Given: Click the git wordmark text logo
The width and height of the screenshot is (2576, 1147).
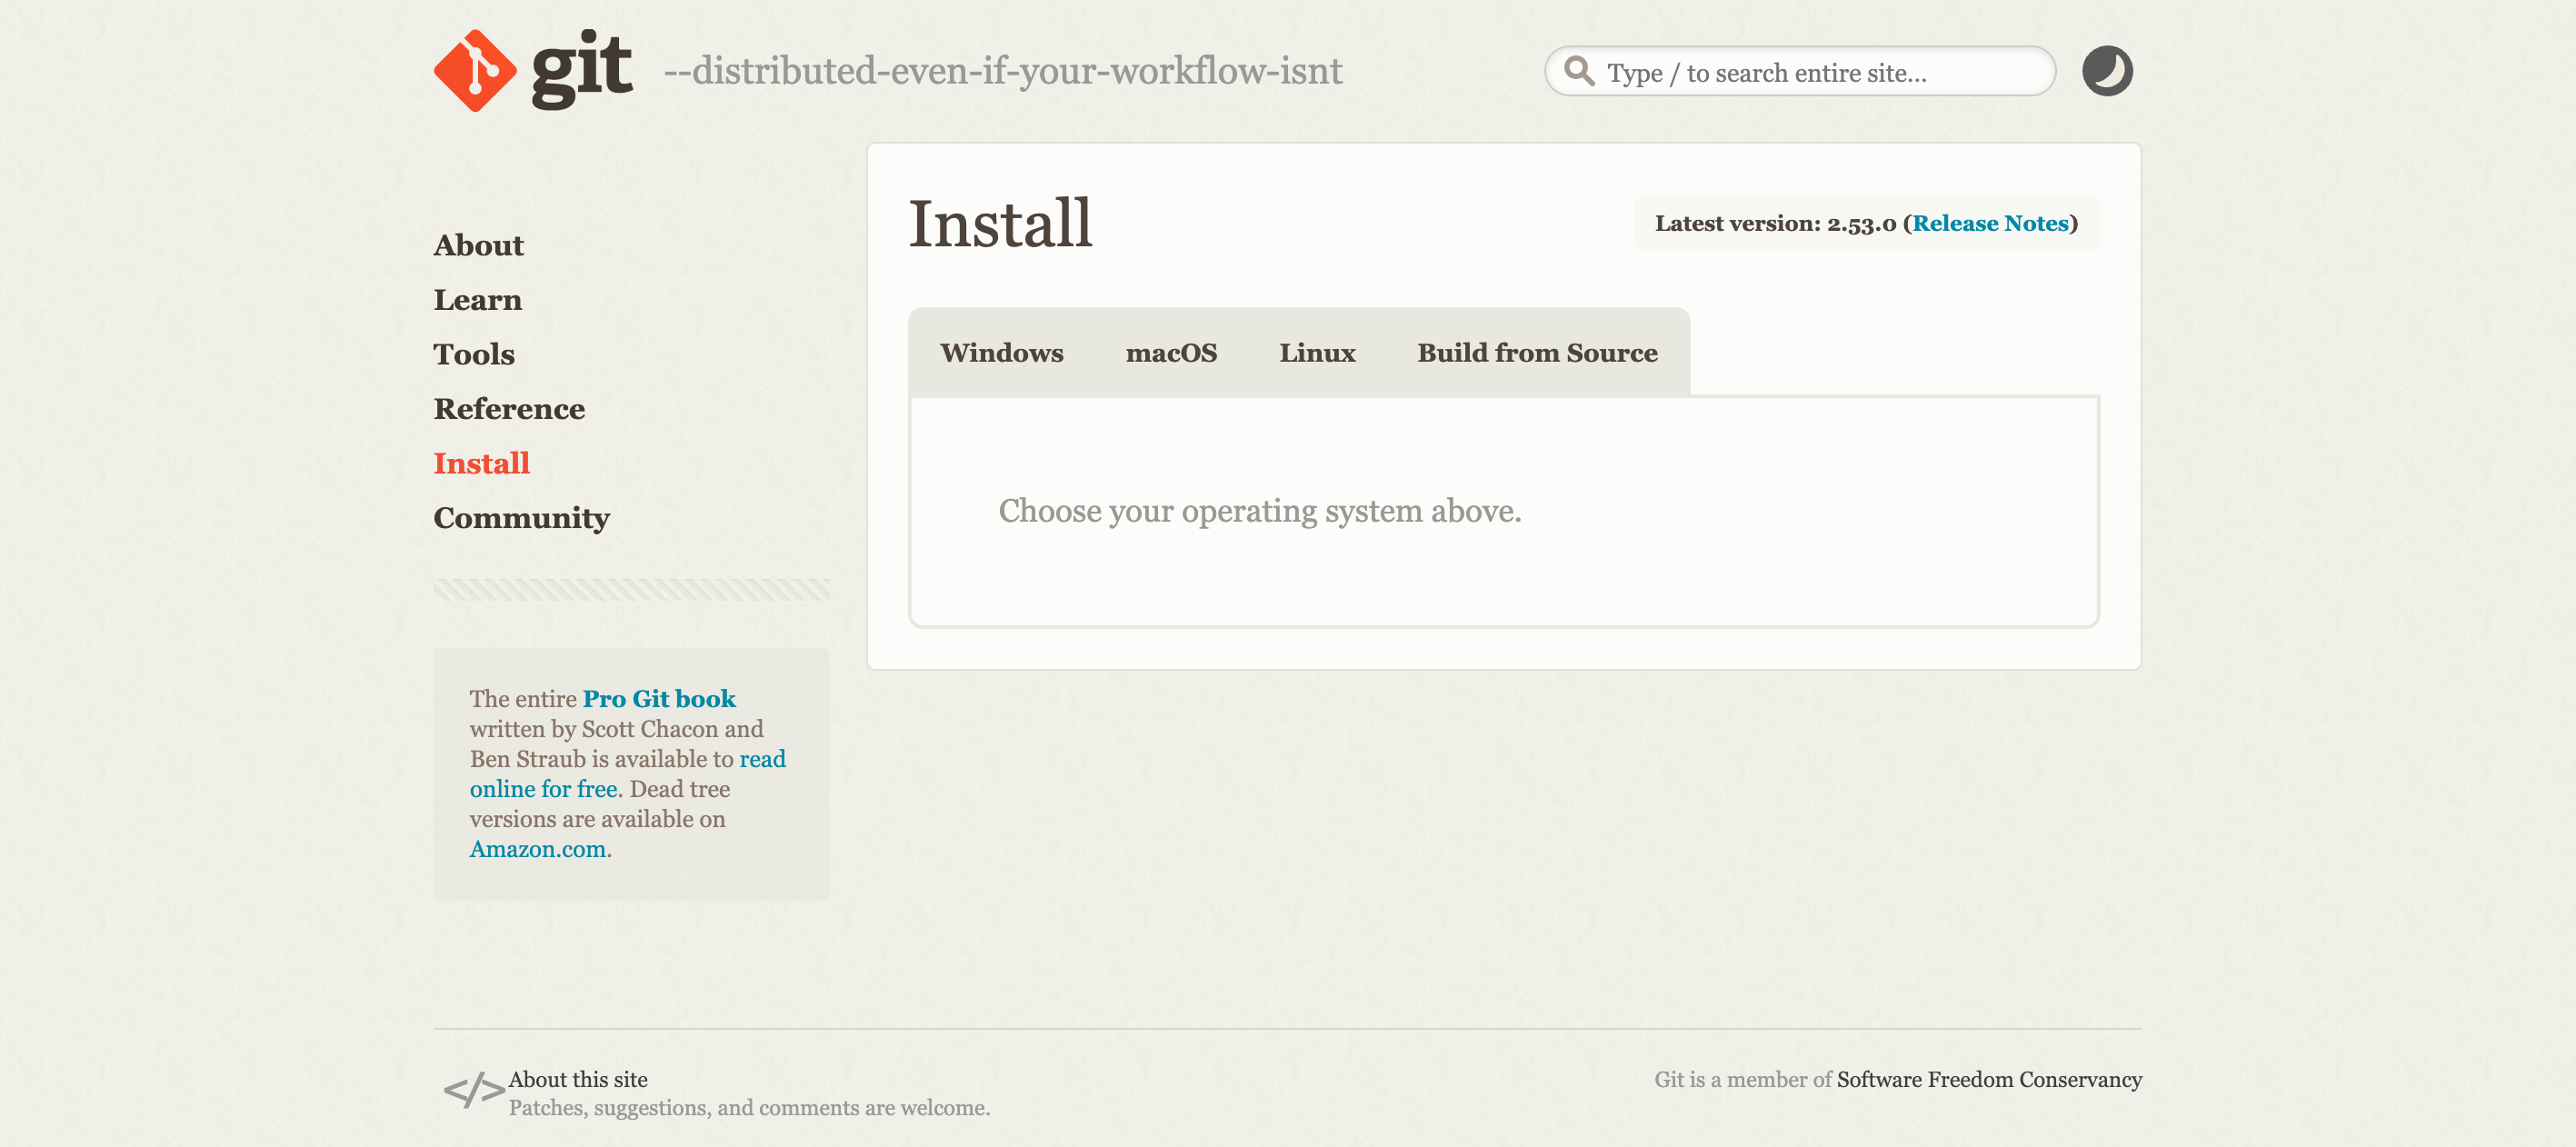Looking at the screenshot, I should pos(582,70).
